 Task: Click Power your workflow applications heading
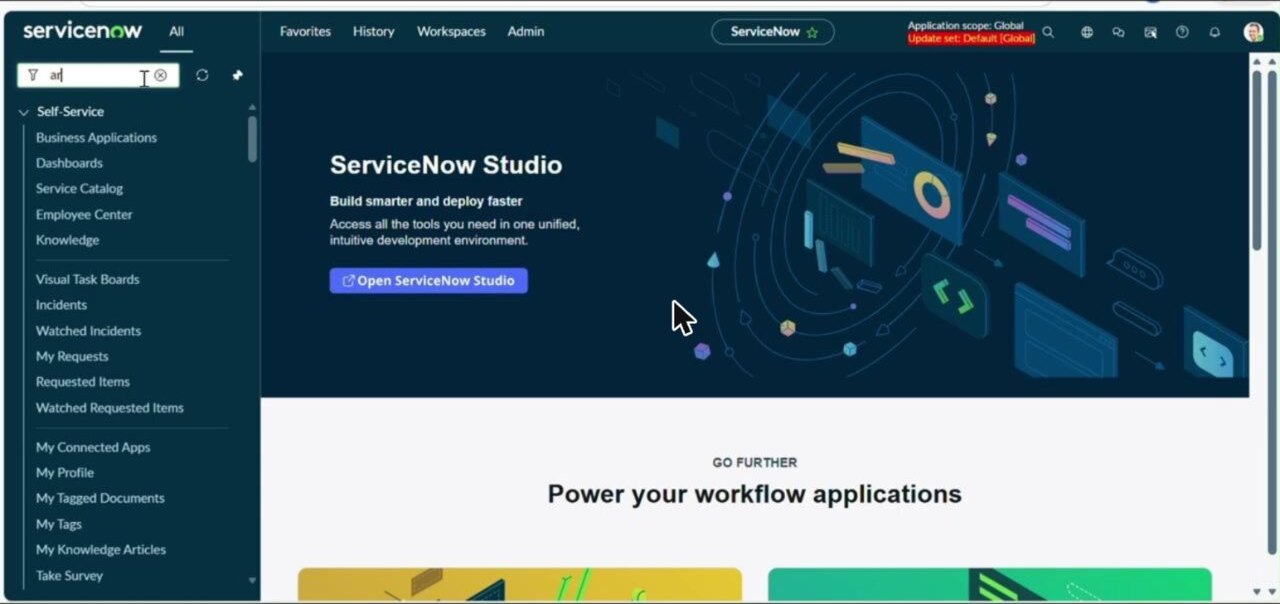click(x=754, y=494)
